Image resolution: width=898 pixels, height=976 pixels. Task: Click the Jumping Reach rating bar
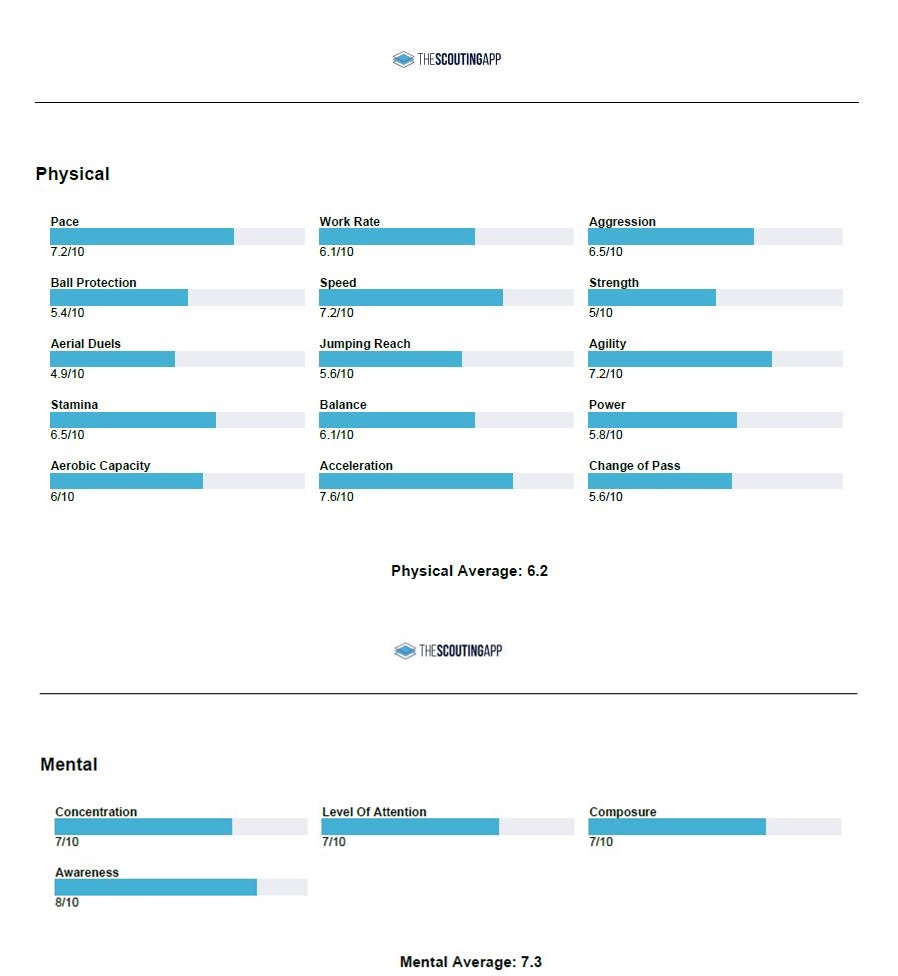446,359
